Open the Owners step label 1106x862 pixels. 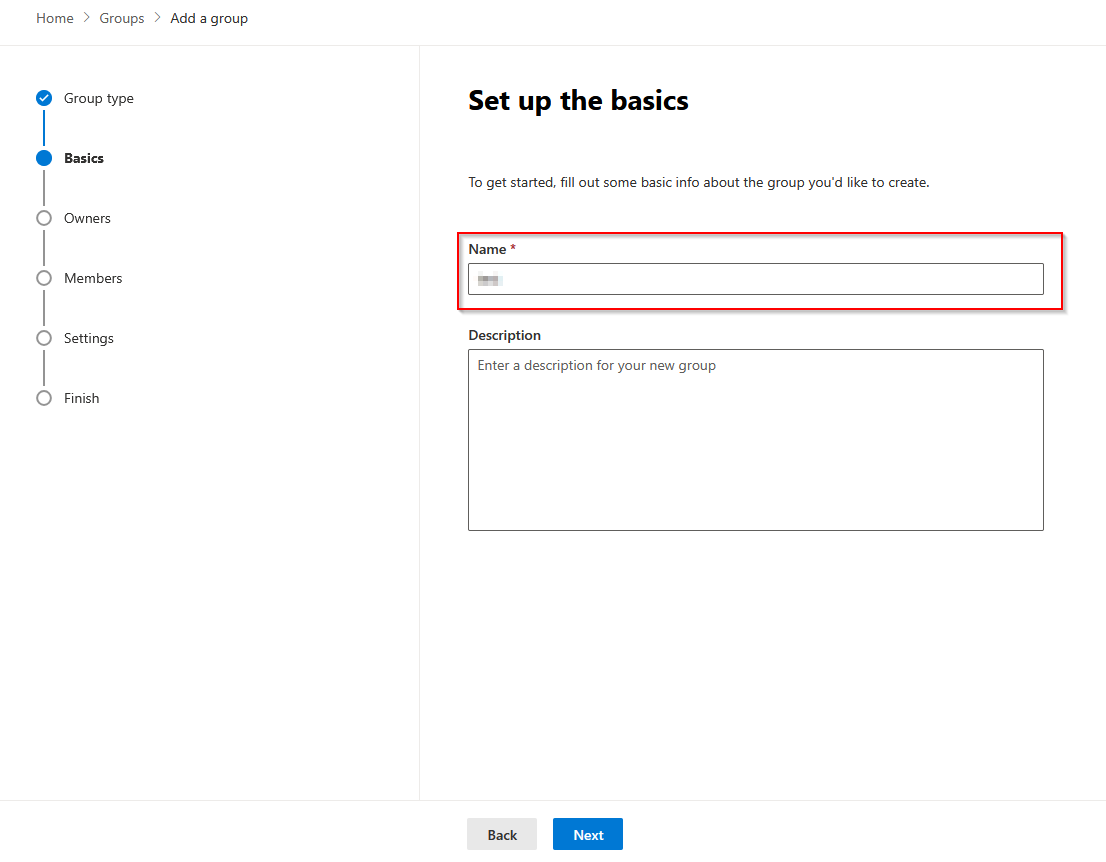87,218
